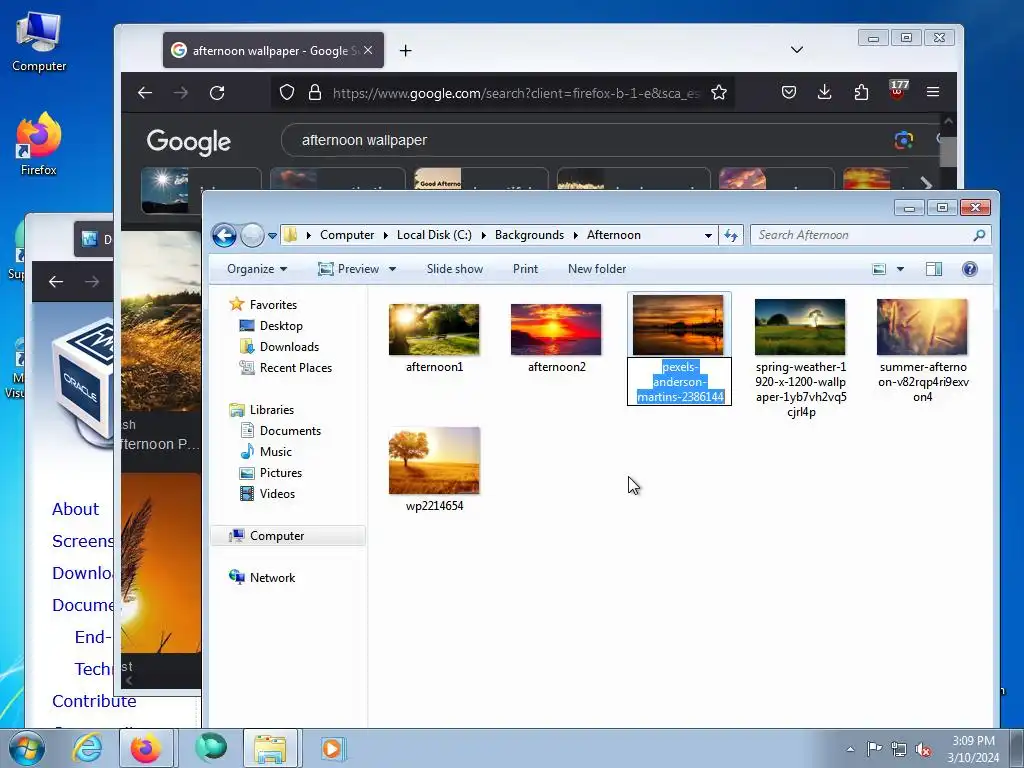
Task: Open Firefox hamburger application menu
Action: tap(933, 93)
